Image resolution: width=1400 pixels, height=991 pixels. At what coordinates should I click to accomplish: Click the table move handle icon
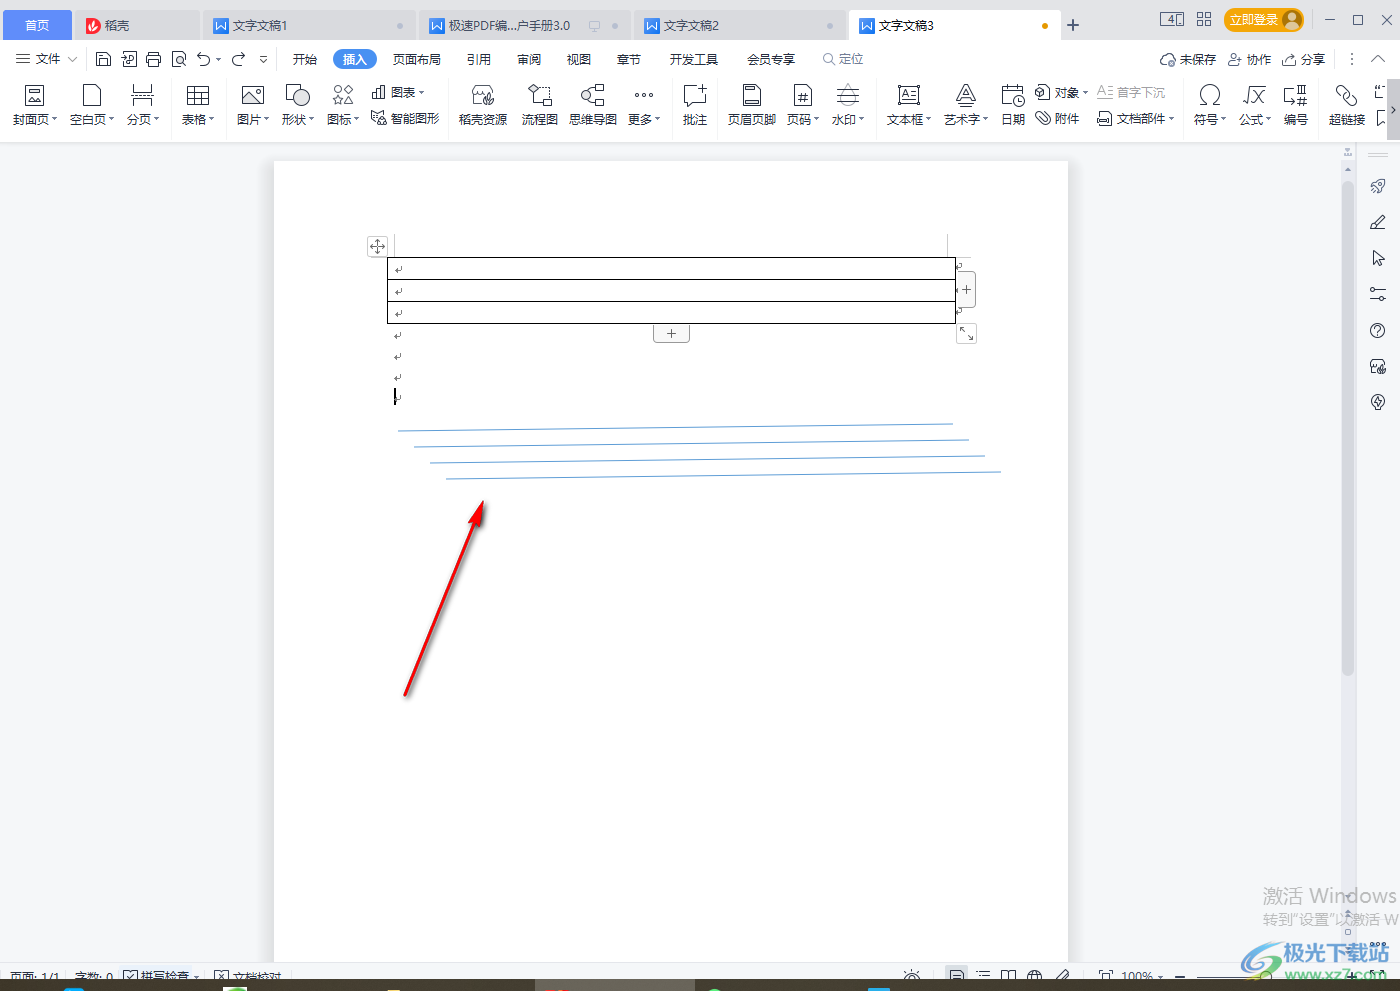377,246
